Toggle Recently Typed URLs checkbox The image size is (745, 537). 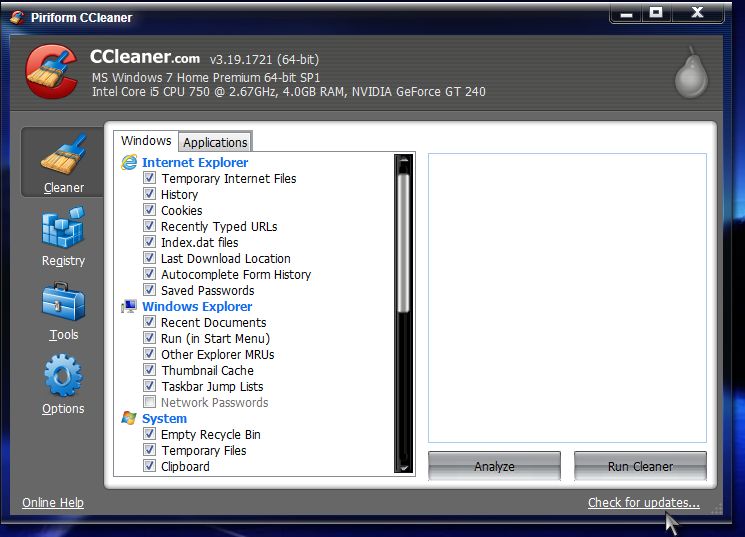click(x=149, y=226)
